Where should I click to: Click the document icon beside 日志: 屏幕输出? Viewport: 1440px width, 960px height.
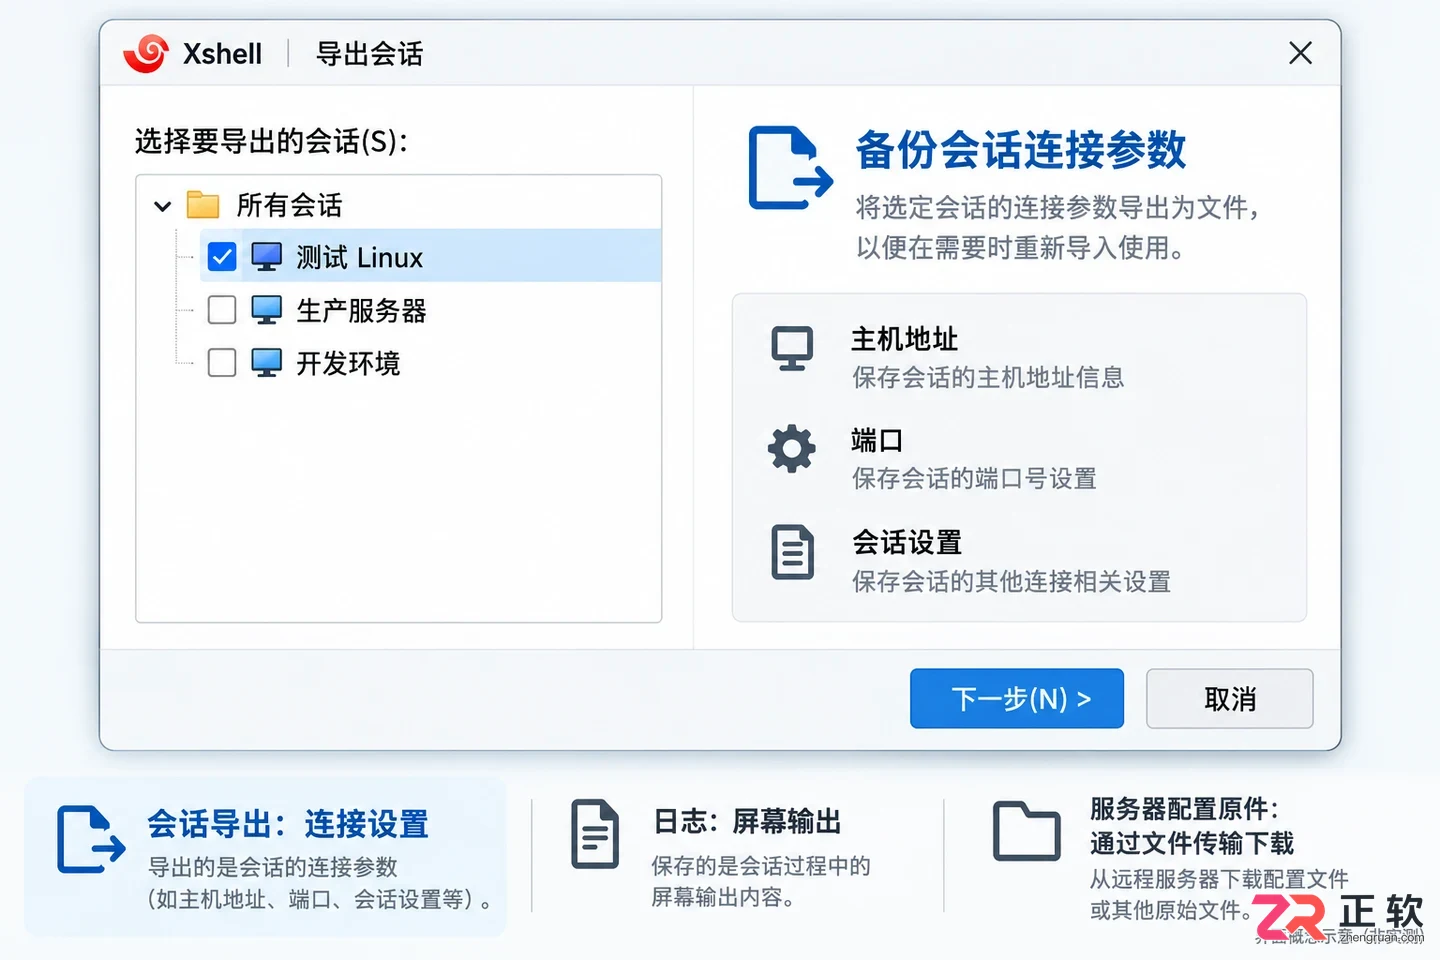[595, 834]
